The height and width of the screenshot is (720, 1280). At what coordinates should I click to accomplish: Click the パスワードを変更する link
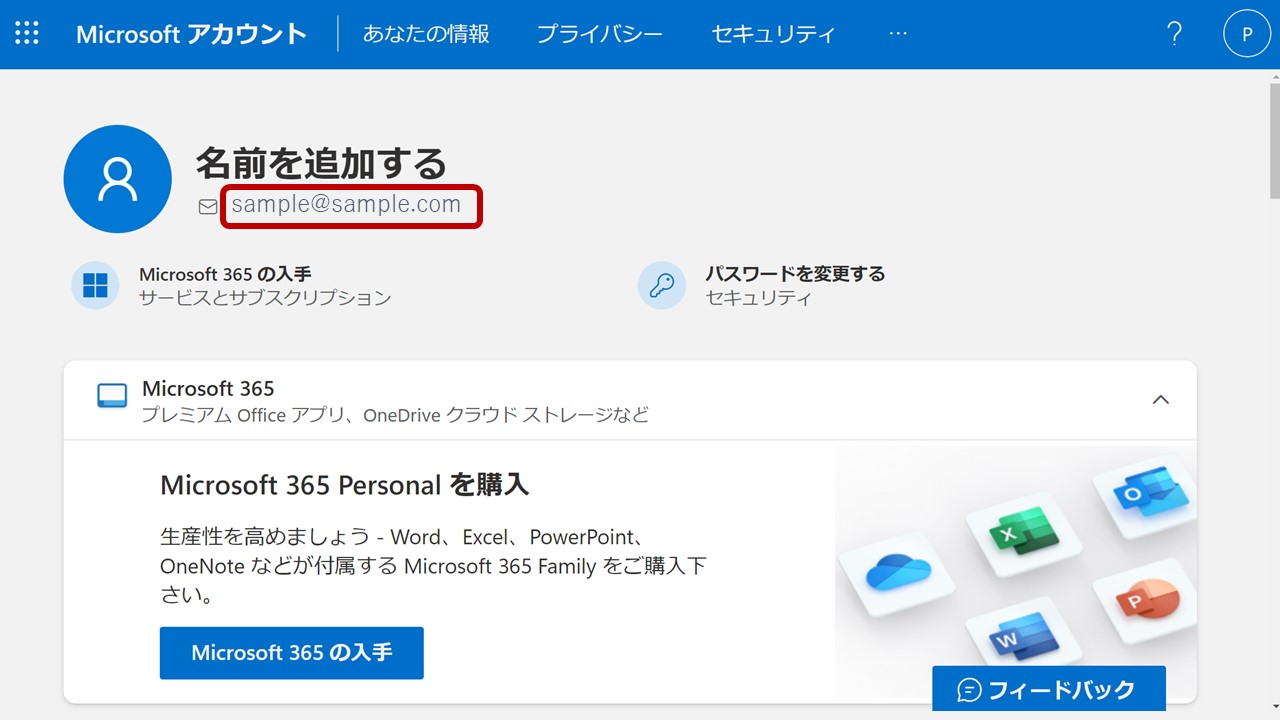click(x=795, y=274)
